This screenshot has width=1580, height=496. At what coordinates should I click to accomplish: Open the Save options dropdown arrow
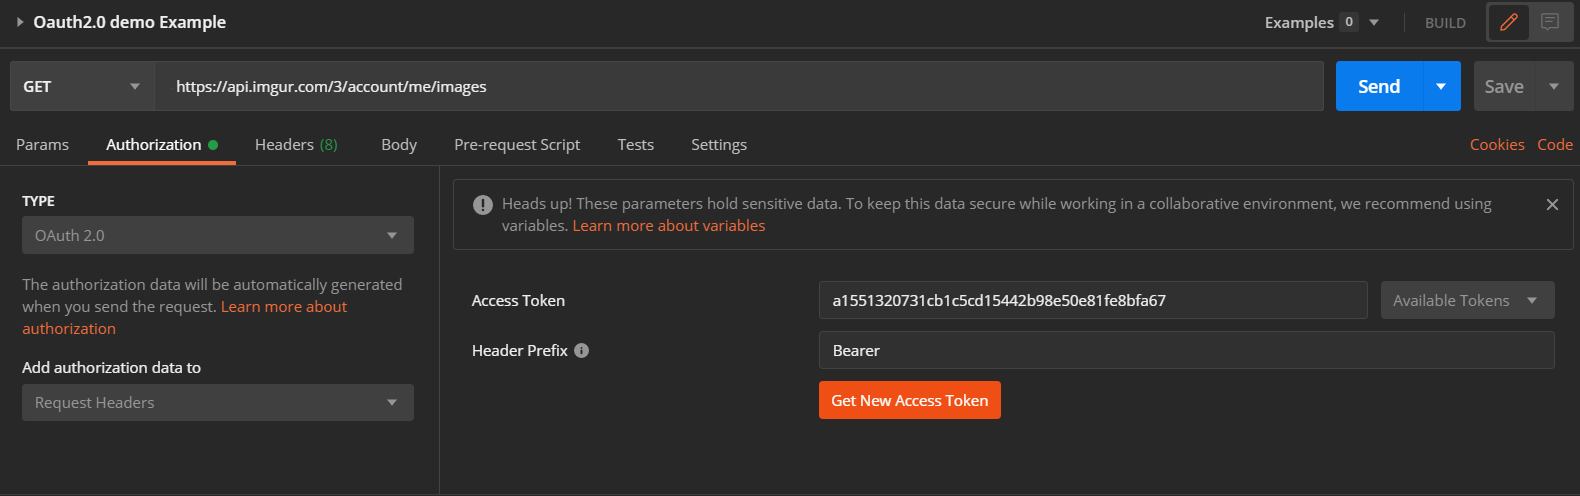[1554, 86]
